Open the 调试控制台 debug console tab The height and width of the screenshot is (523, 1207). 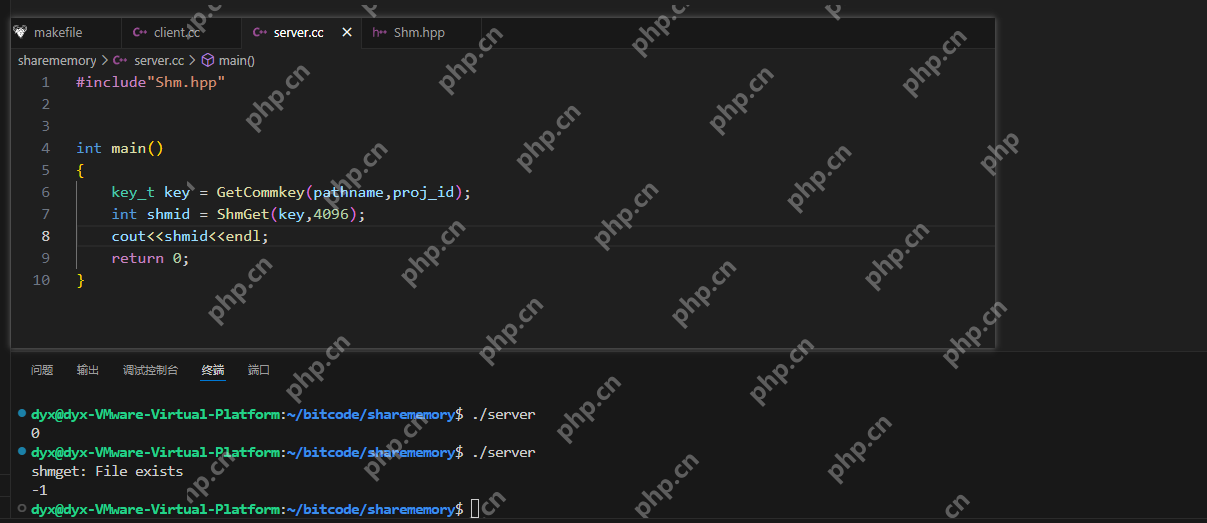[x=150, y=370]
